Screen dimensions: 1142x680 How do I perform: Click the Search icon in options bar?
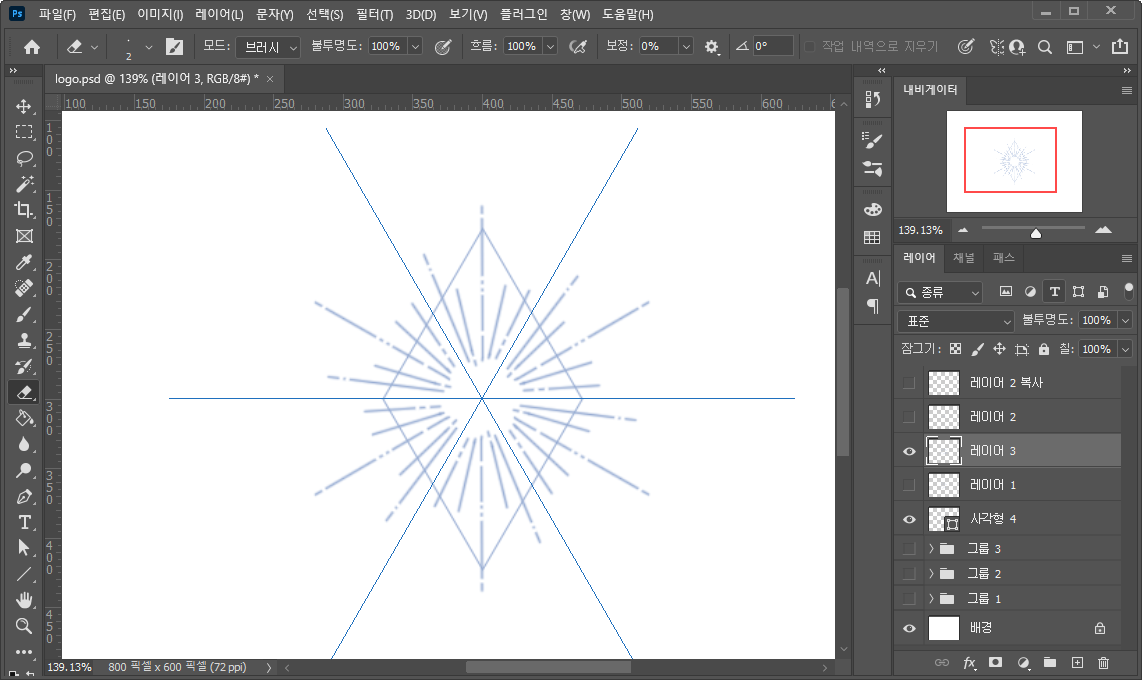(1044, 47)
